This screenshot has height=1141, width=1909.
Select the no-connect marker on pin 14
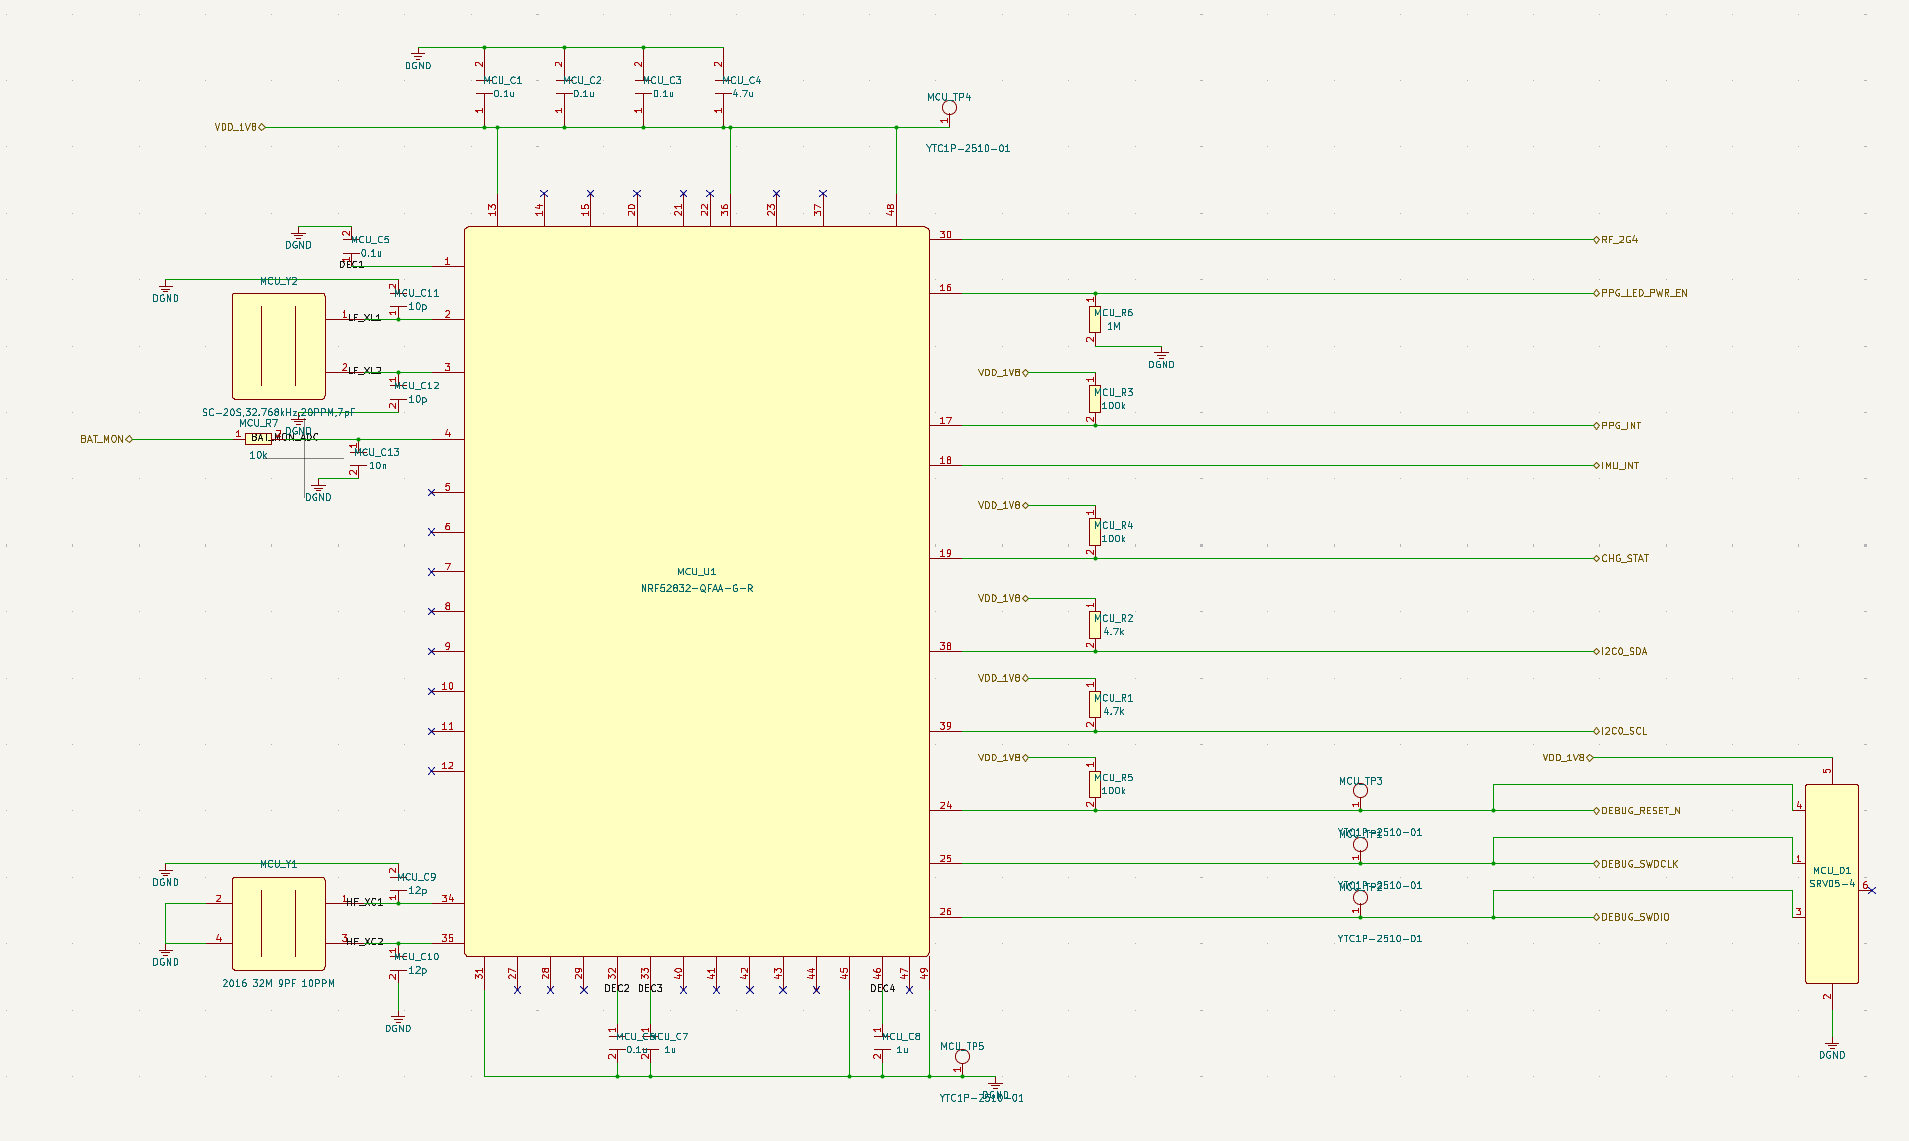544,193
